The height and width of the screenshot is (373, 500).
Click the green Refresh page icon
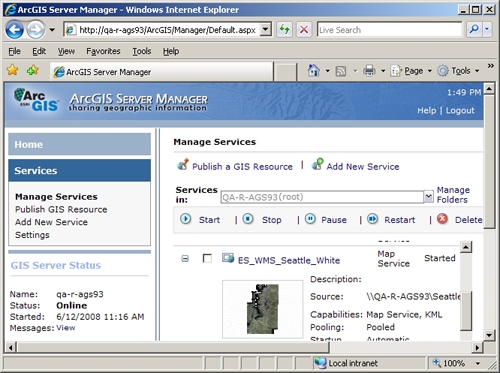284,30
